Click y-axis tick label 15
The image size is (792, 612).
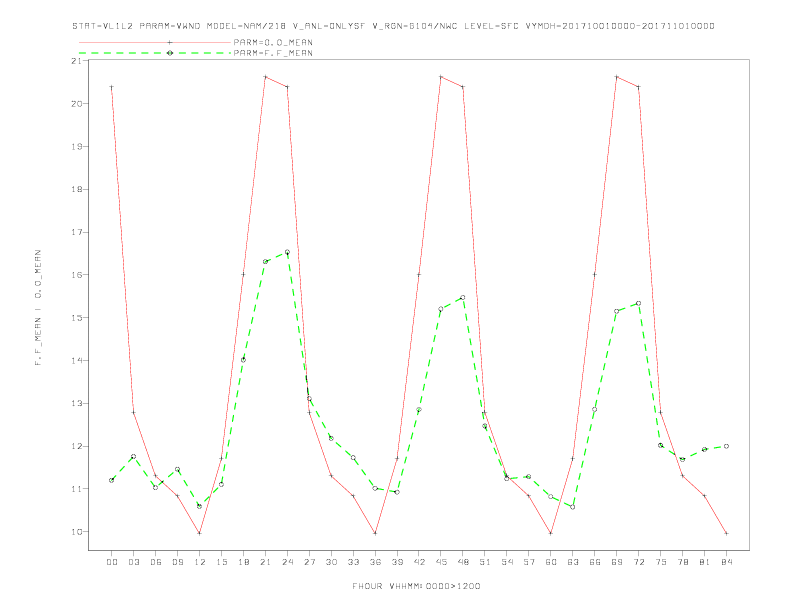click(76, 318)
